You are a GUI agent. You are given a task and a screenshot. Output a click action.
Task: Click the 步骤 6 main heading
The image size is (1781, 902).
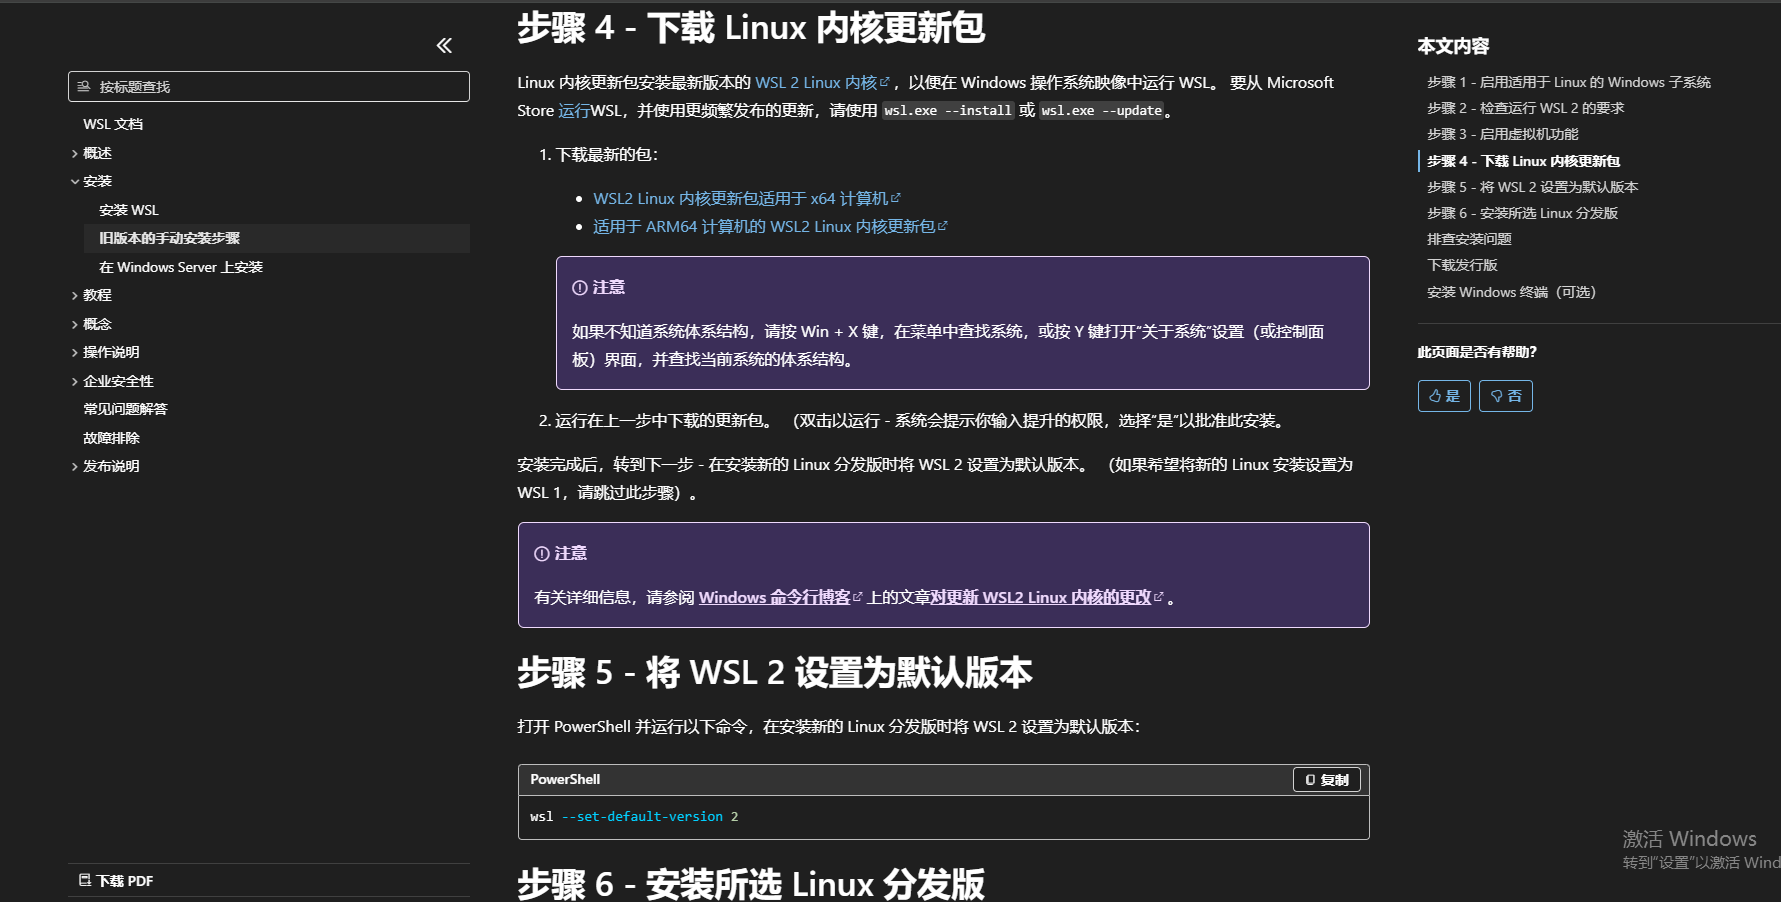751,884
